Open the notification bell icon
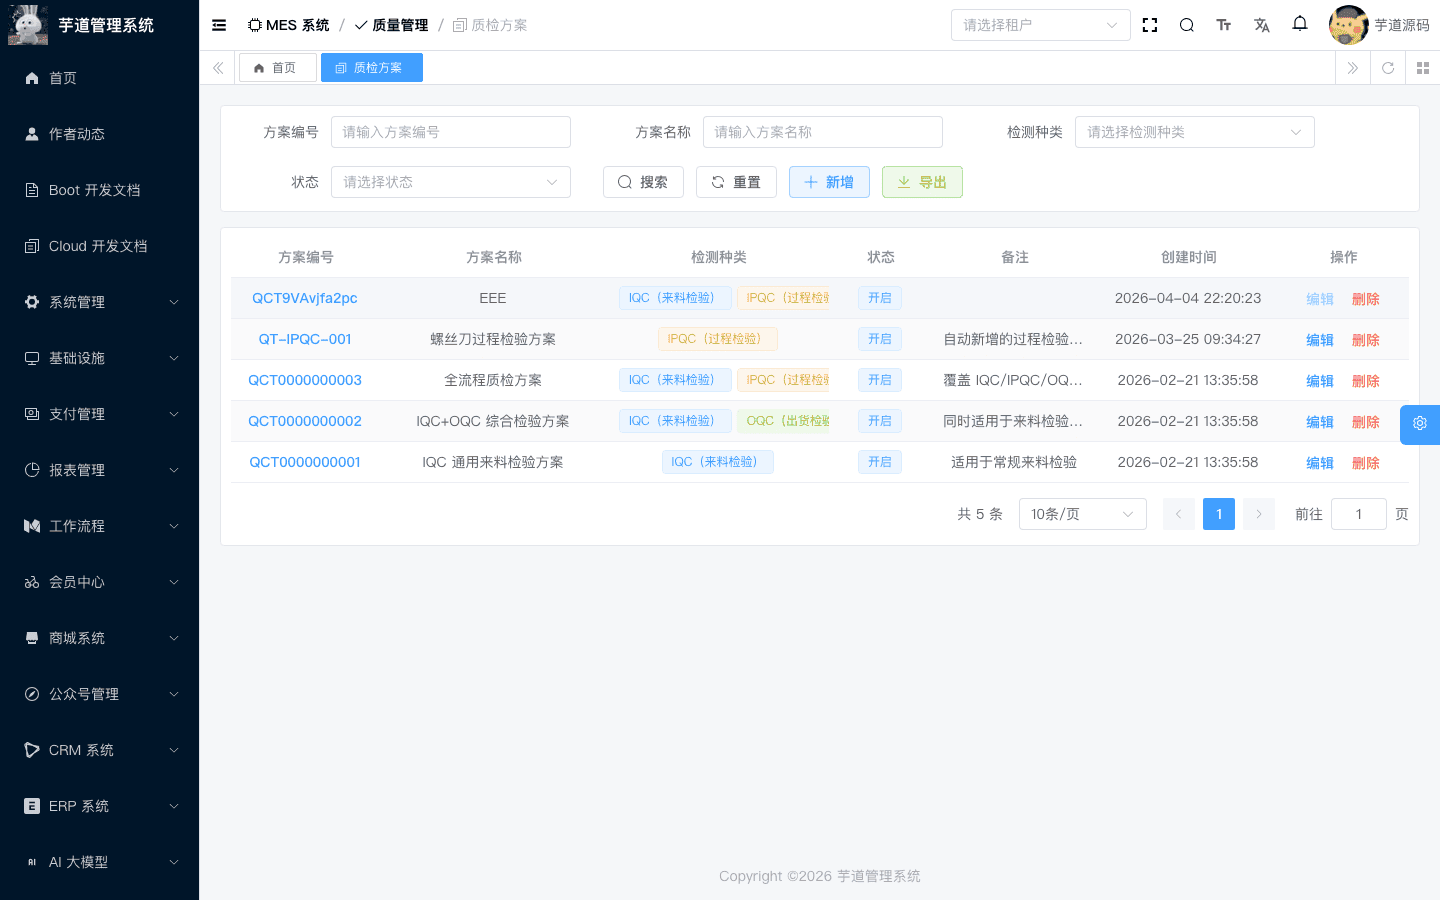Image resolution: width=1440 pixels, height=900 pixels. click(x=1300, y=24)
